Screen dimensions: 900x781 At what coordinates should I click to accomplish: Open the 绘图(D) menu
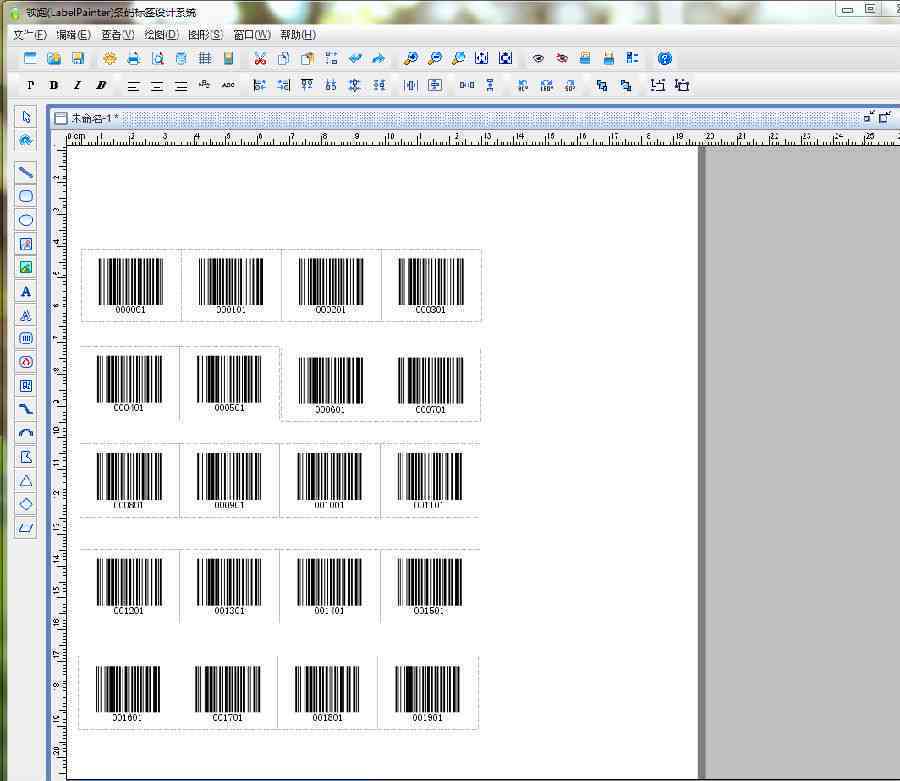pyautogui.click(x=161, y=35)
